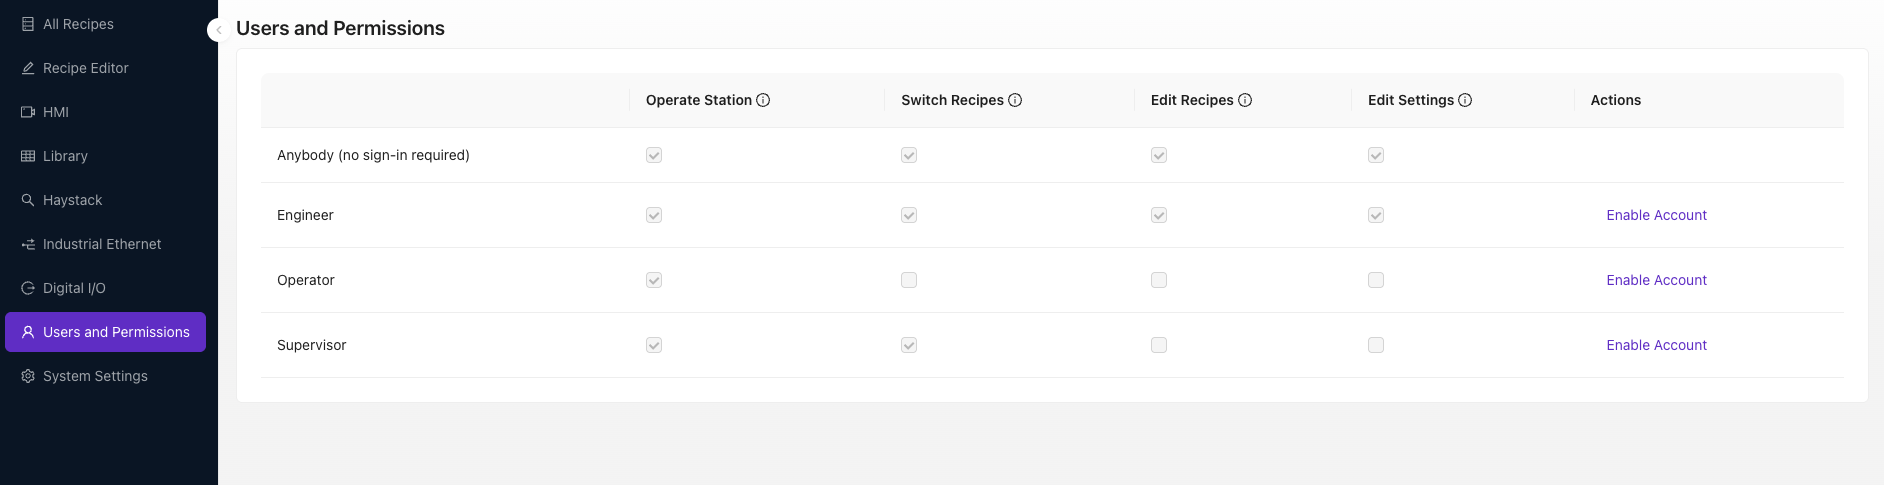Click Enable Account for Supervisor
The height and width of the screenshot is (485, 1884).
click(x=1656, y=345)
